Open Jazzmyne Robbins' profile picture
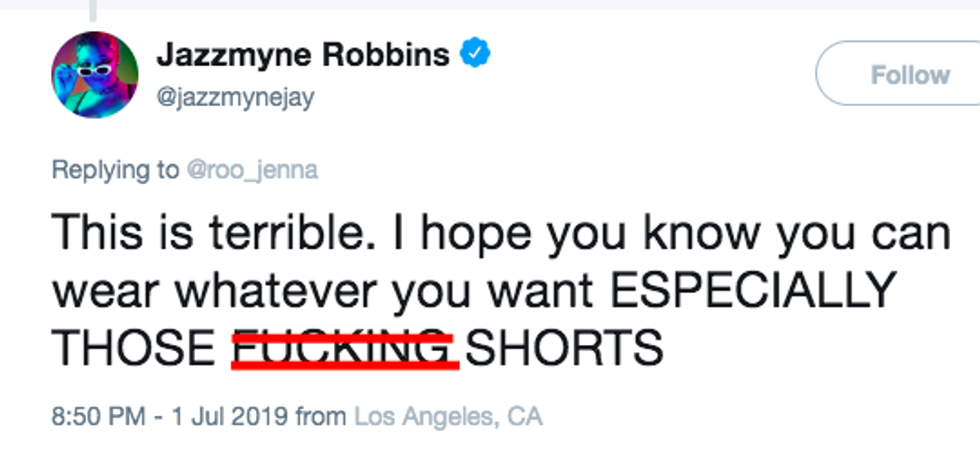Screen dimensions: 980x452 95,75
